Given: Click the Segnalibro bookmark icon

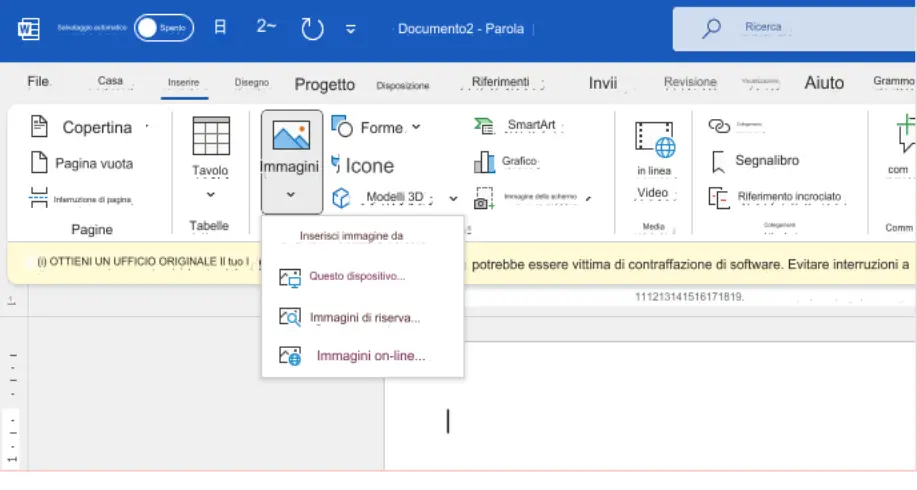Looking at the screenshot, I should pyautogui.click(x=718, y=162).
